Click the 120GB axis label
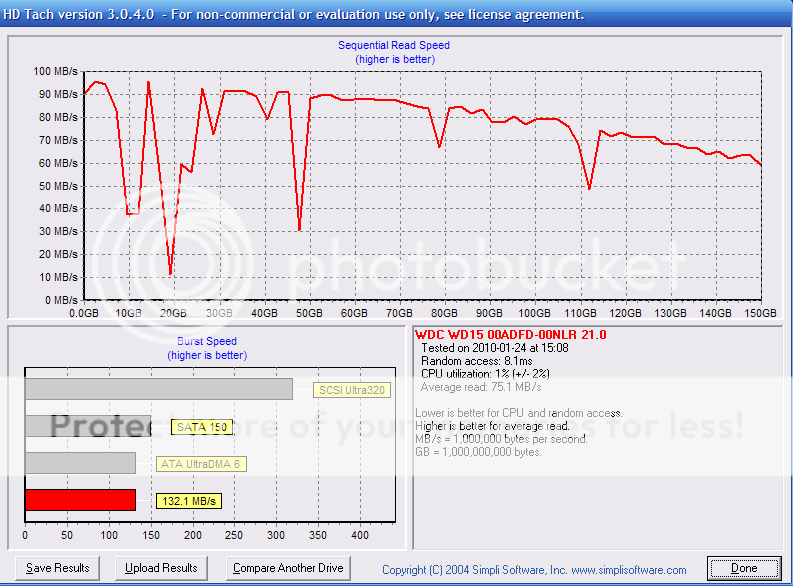 pos(625,313)
